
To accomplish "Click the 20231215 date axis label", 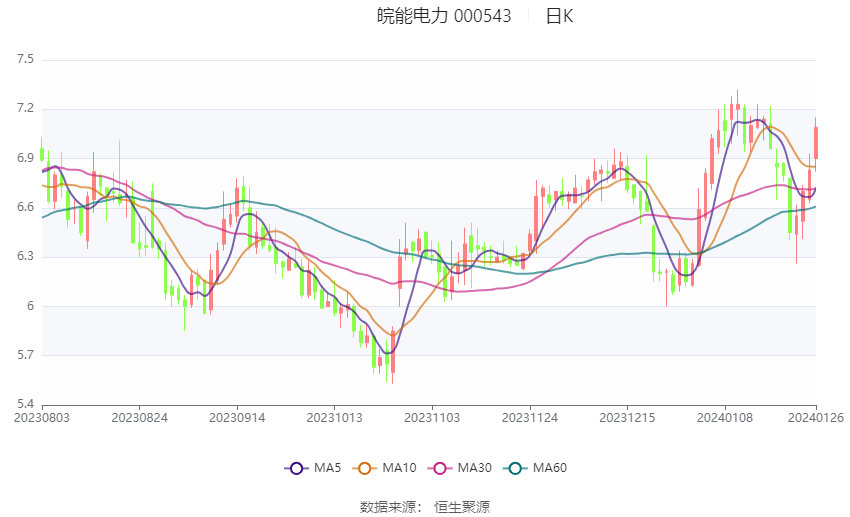I will tap(627, 418).
